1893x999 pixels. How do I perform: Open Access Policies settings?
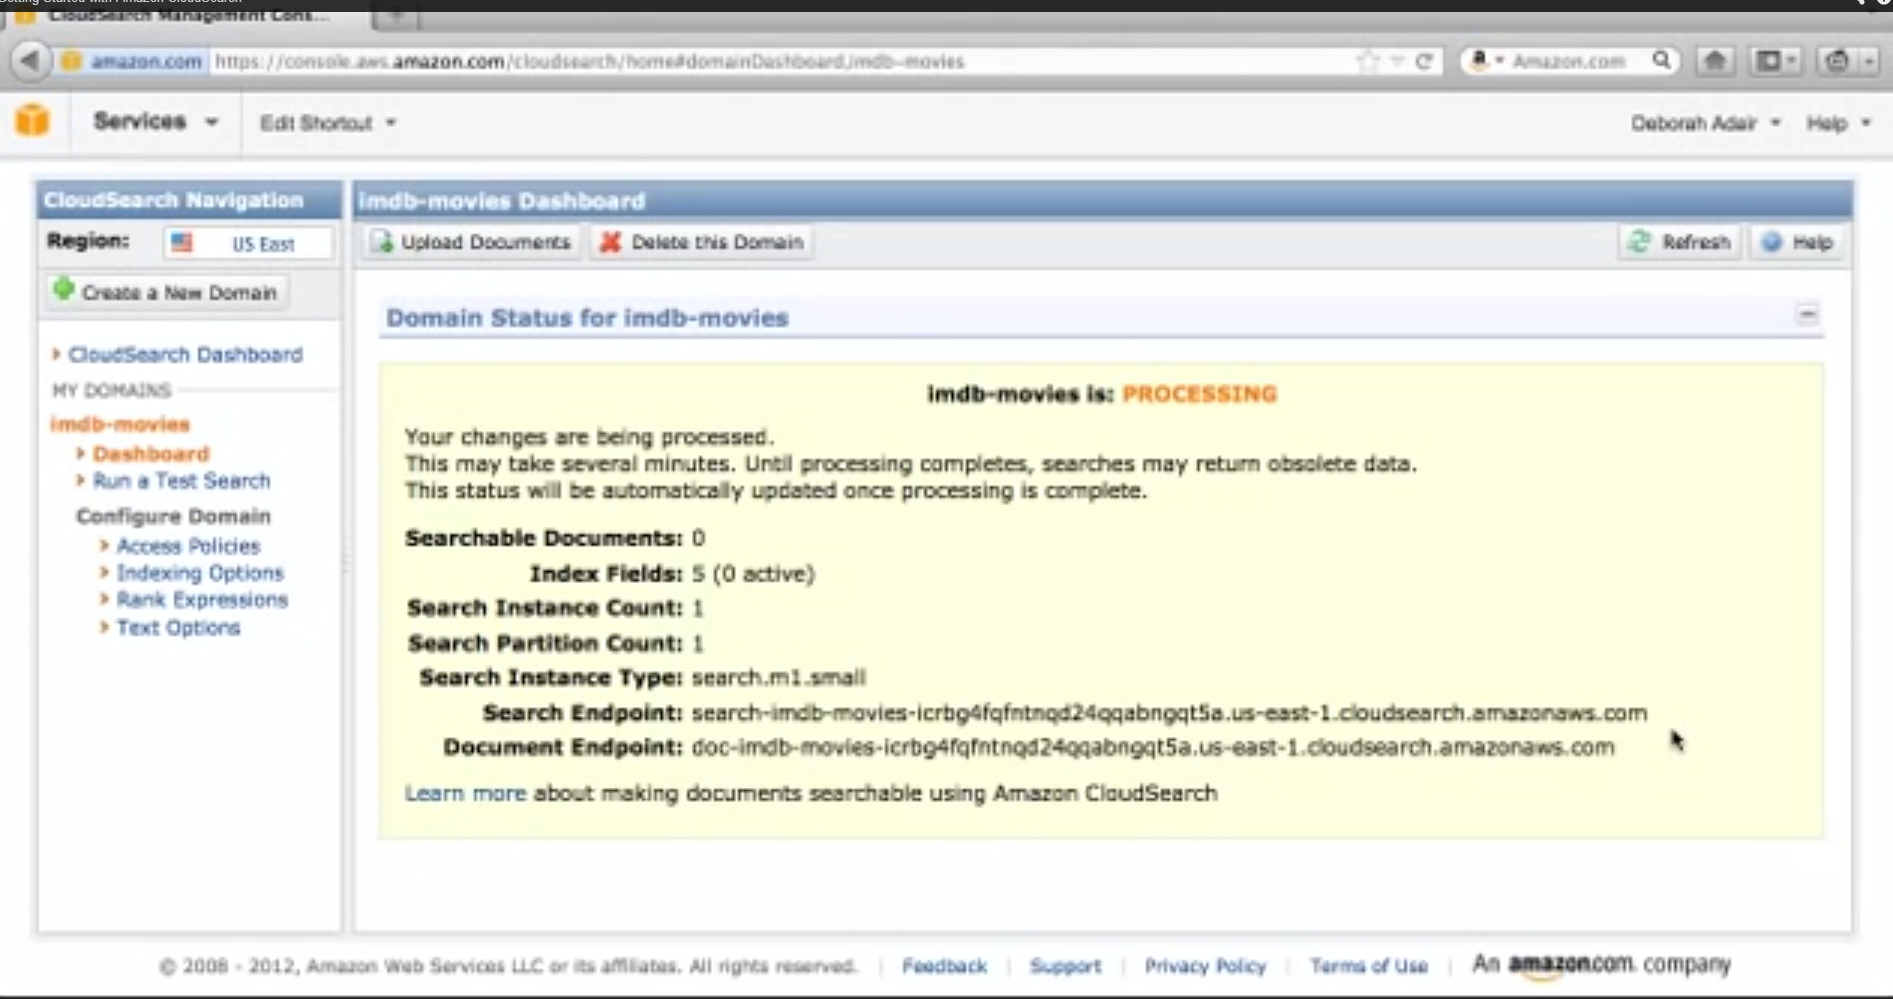pyautogui.click(x=188, y=546)
